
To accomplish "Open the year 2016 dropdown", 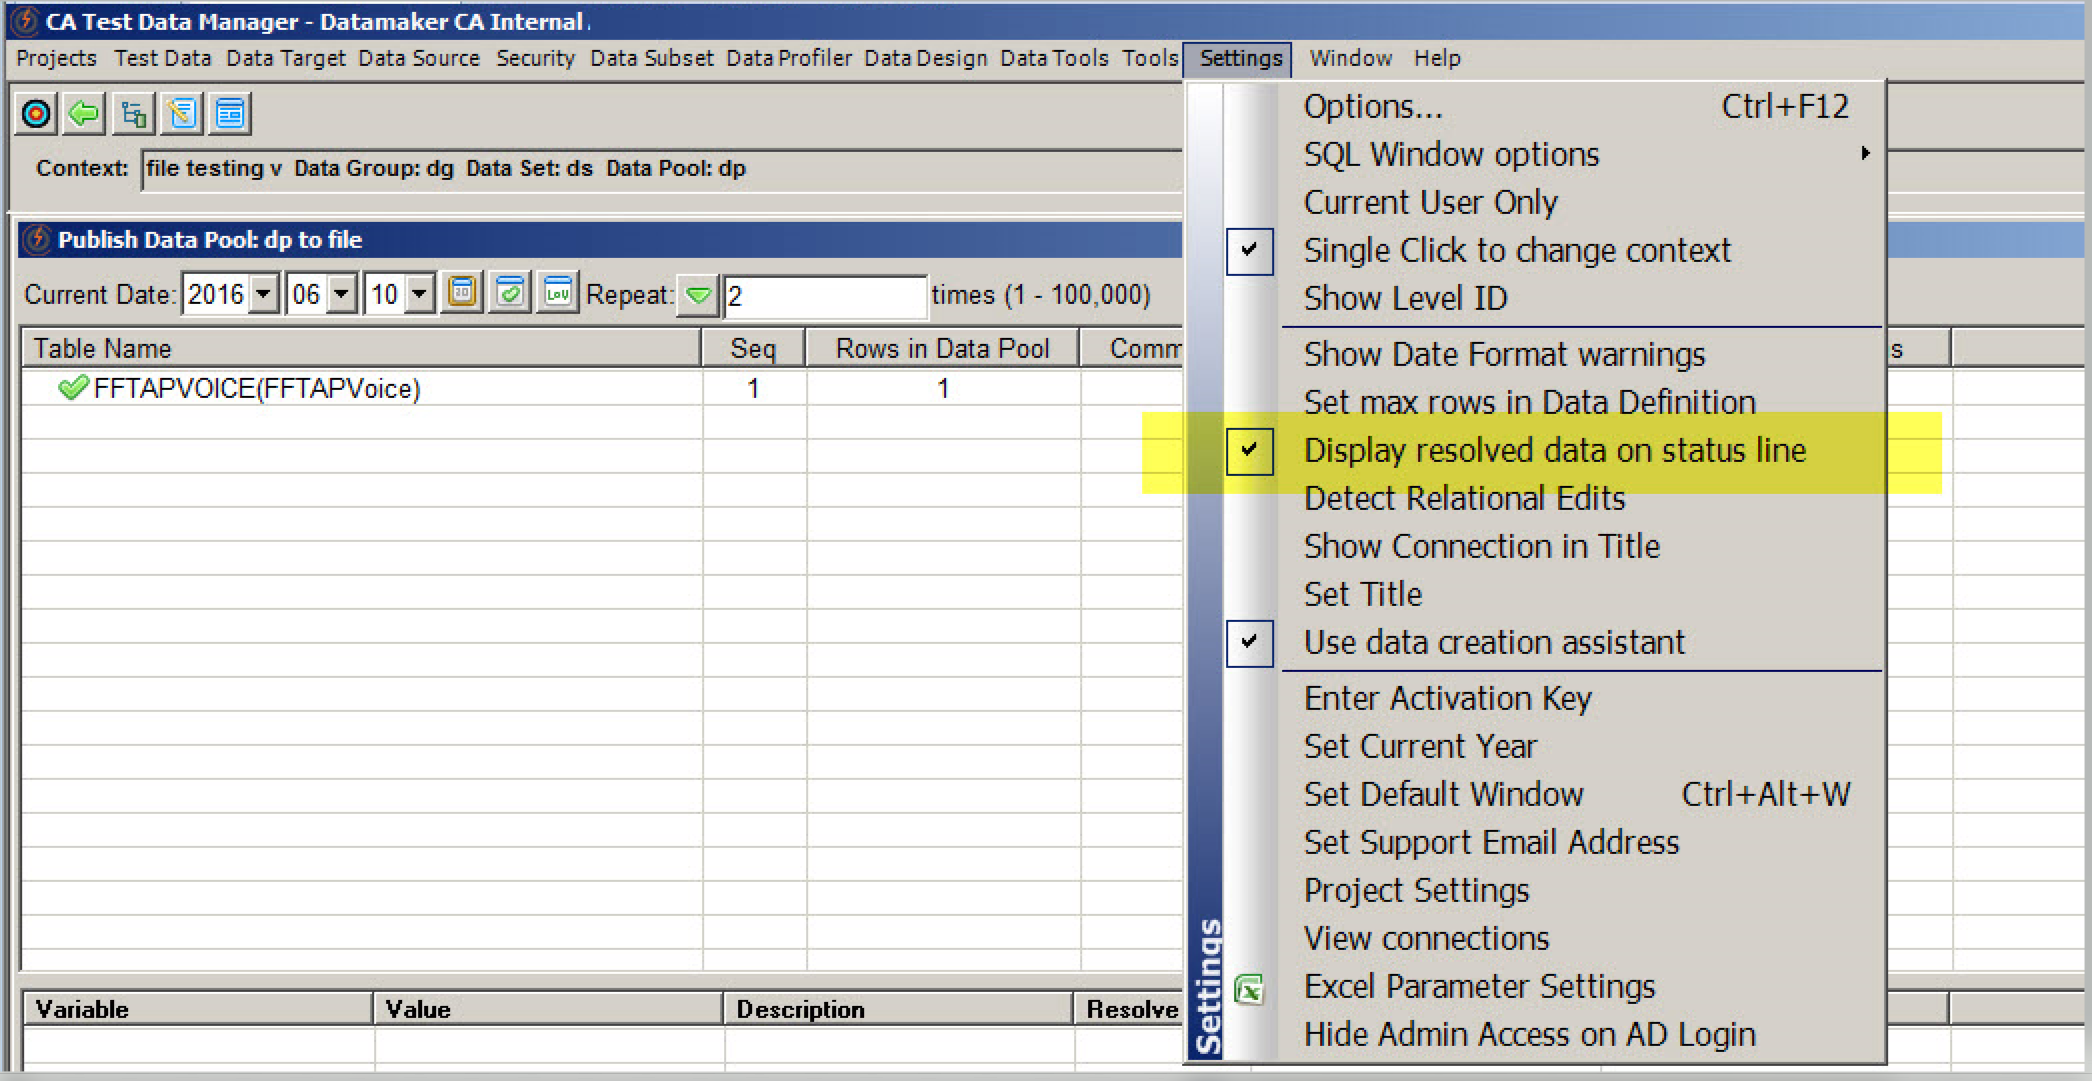I will (264, 295).
